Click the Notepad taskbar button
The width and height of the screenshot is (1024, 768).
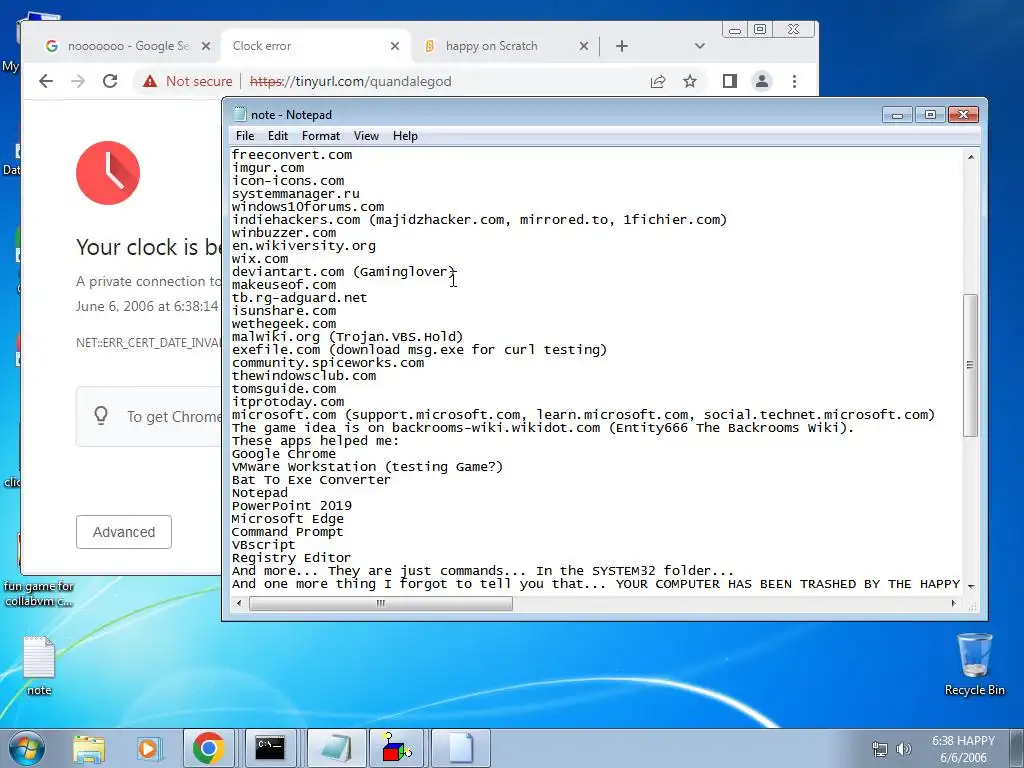[x=337, y=748]
